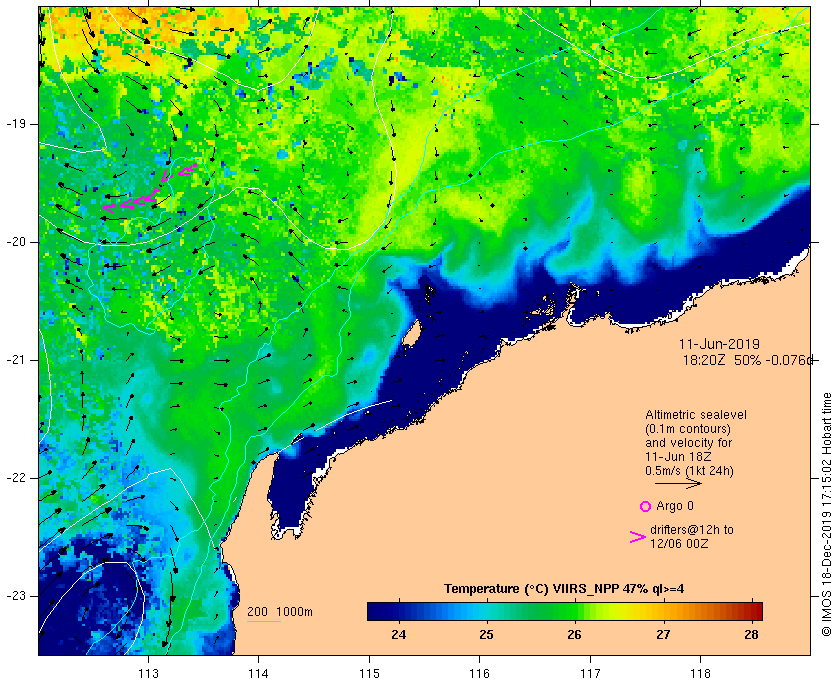
Task: Click the latitude axis label -19
Action: coord(16,124)
